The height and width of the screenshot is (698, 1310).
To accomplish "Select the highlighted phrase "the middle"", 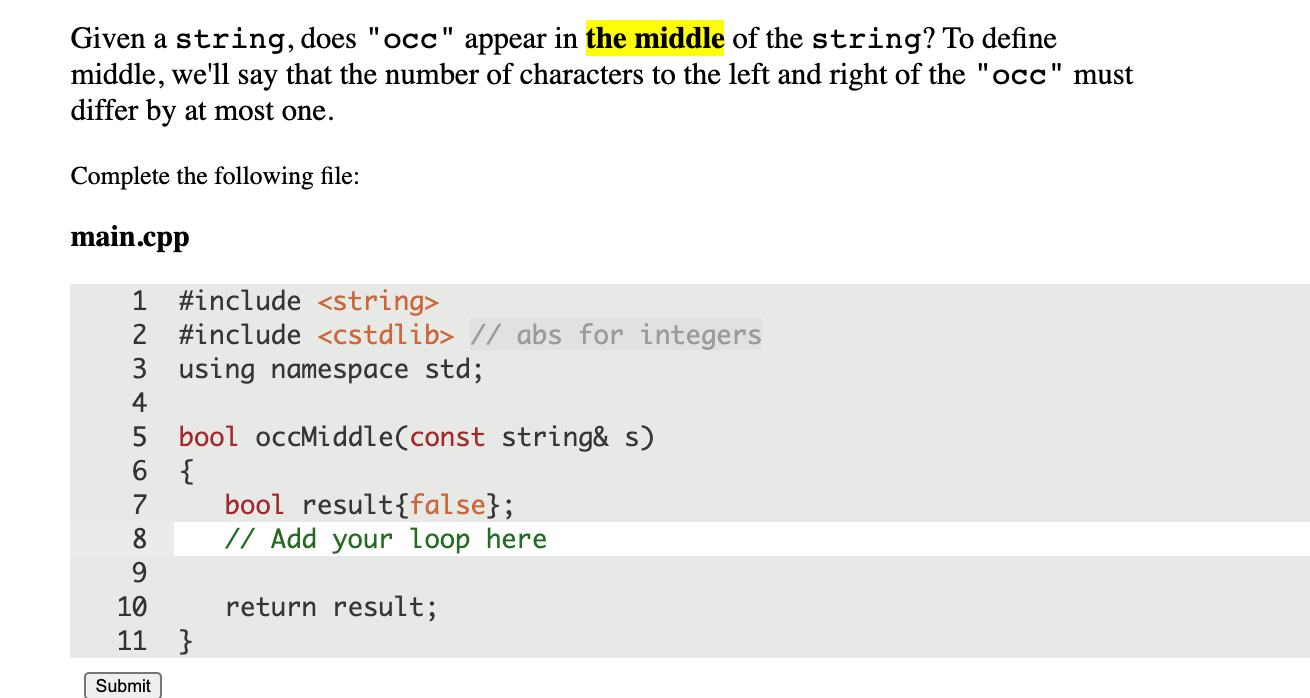I will 654,38.
